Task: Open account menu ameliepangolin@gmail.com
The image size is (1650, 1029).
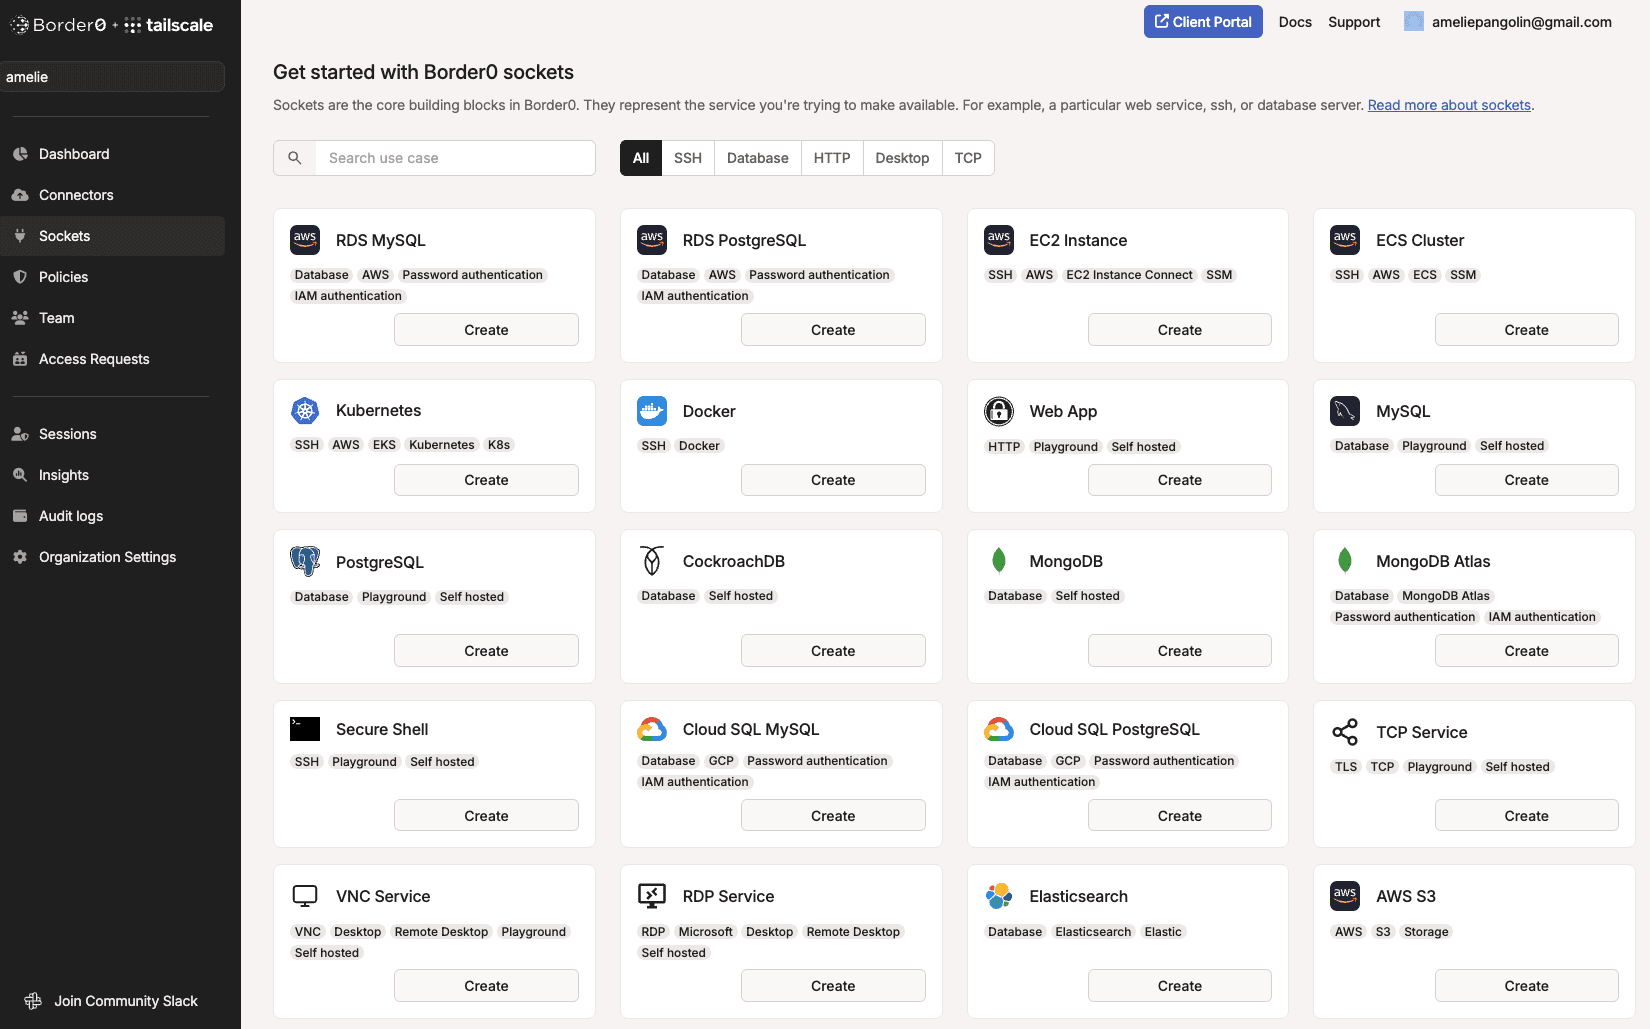Action: [1508, 22]
